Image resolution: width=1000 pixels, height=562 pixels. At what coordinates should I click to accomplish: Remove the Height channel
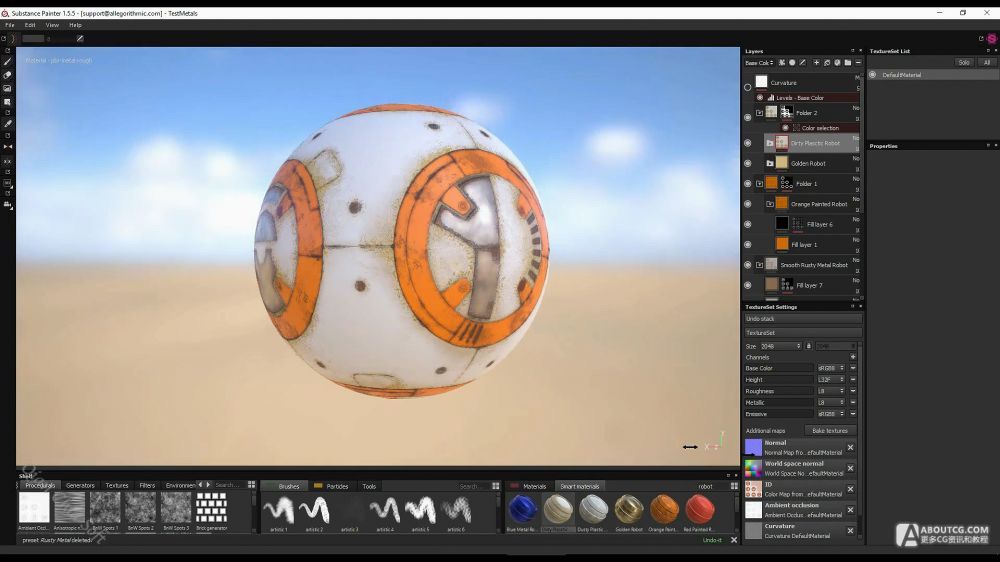coord(853,380)
